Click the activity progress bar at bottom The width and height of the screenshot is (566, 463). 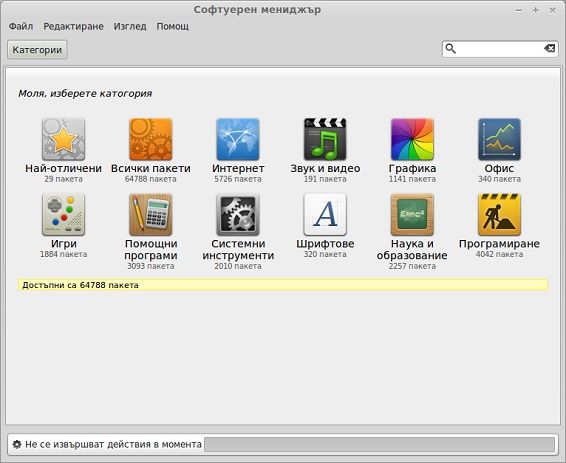pos(379,444)
